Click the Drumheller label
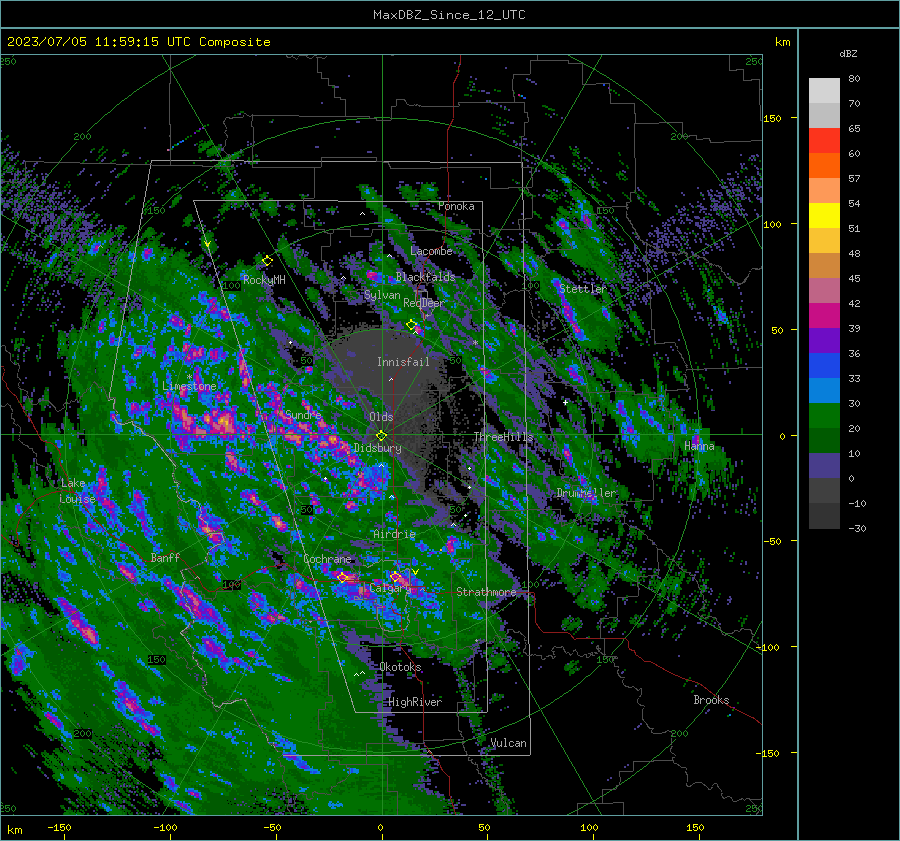Image resolution: width=900 pixels, height=841 pixels. (x=586, y=493)
